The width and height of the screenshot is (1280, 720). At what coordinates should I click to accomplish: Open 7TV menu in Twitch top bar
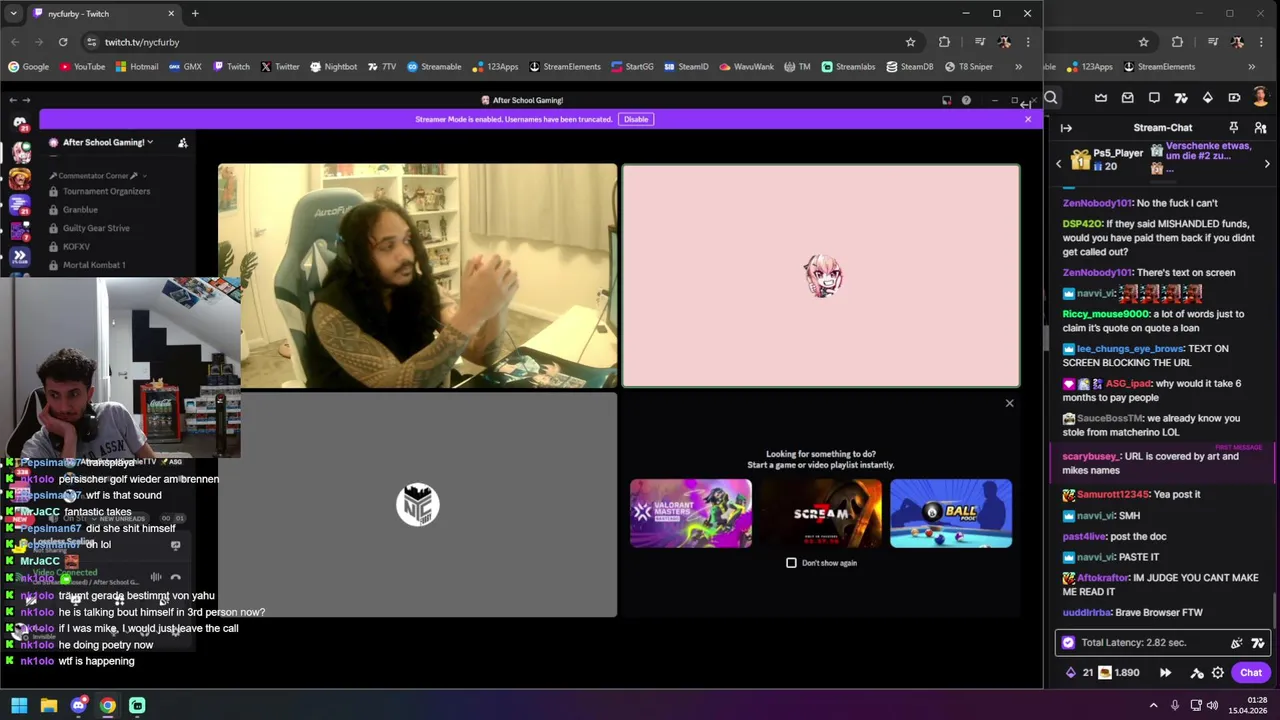[x=1181, y=98]
